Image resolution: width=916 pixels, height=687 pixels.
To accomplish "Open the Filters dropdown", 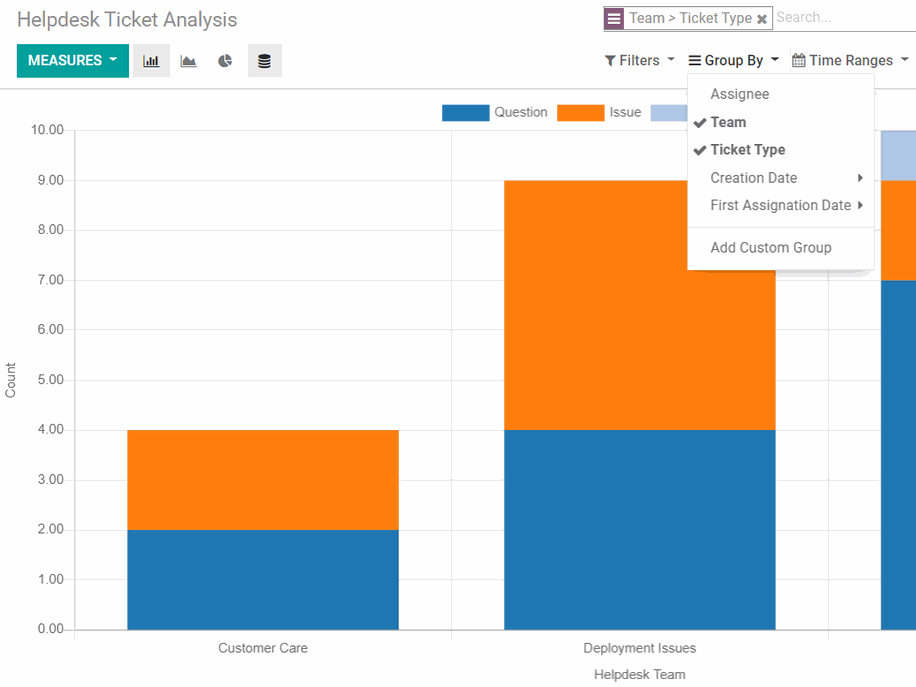I will [639, 61].
